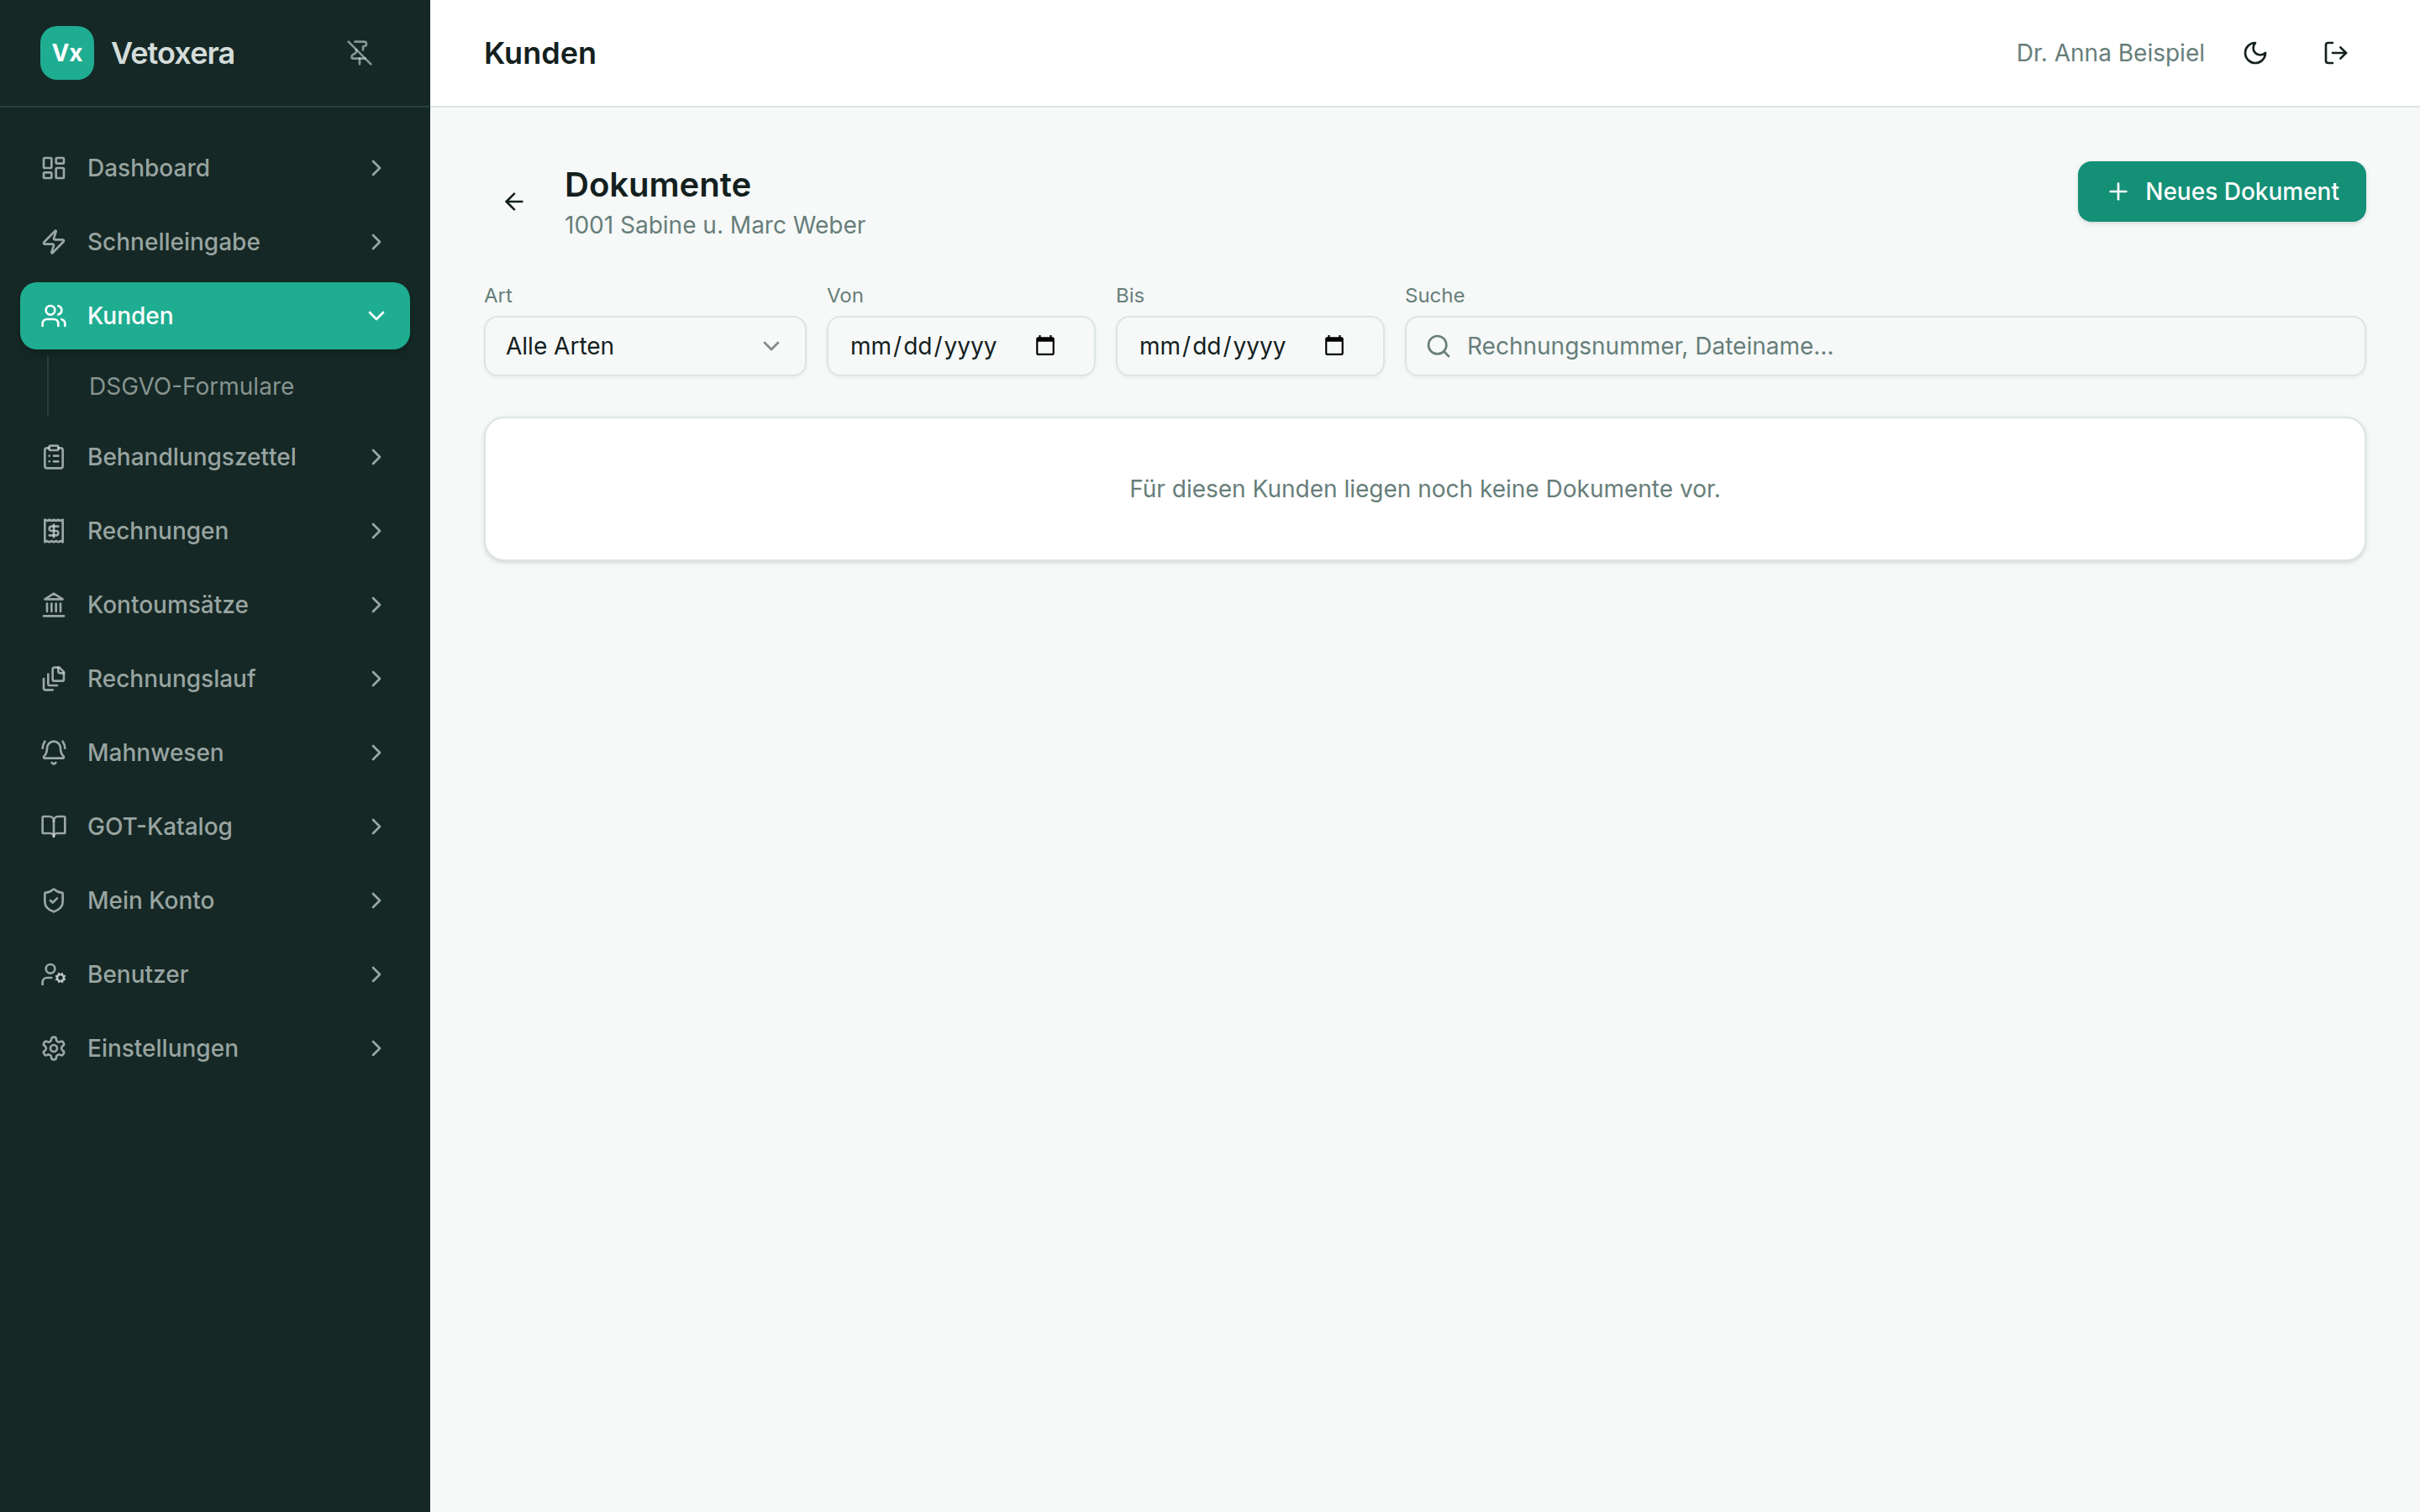Click the Kunden page title

pos(540,53)
